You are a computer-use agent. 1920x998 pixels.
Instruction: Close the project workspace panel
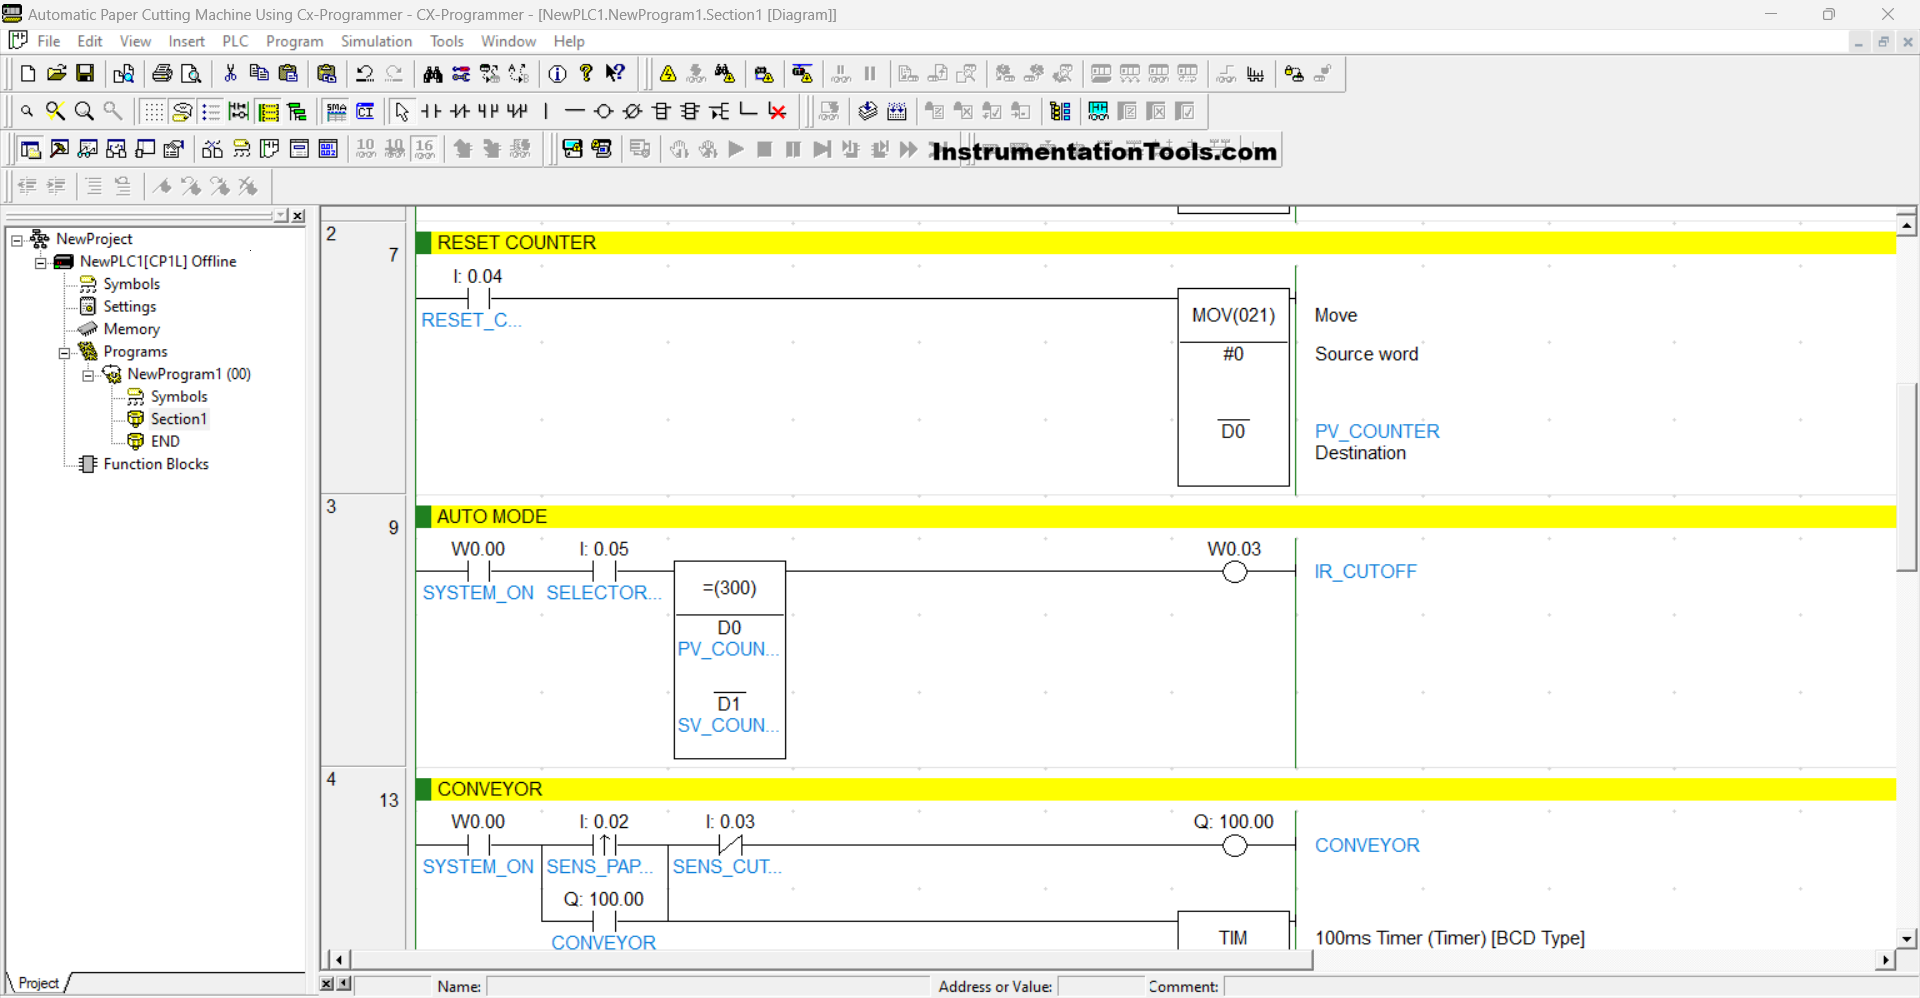tap(298, 216)
